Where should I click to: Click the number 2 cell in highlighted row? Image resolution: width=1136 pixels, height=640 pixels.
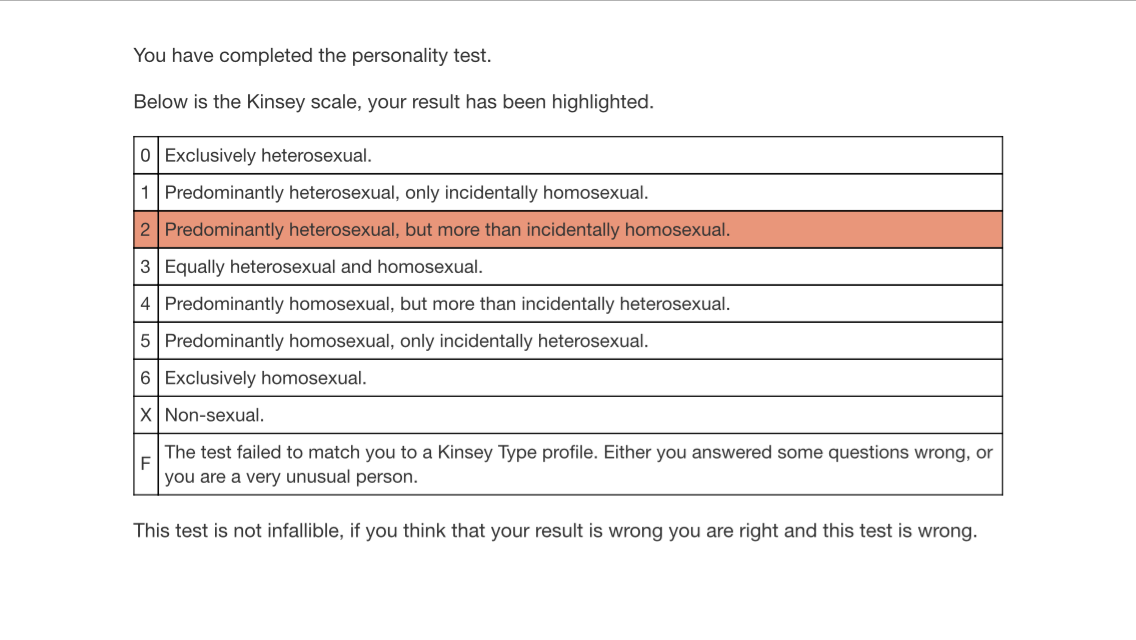click(x=146, y=230)
